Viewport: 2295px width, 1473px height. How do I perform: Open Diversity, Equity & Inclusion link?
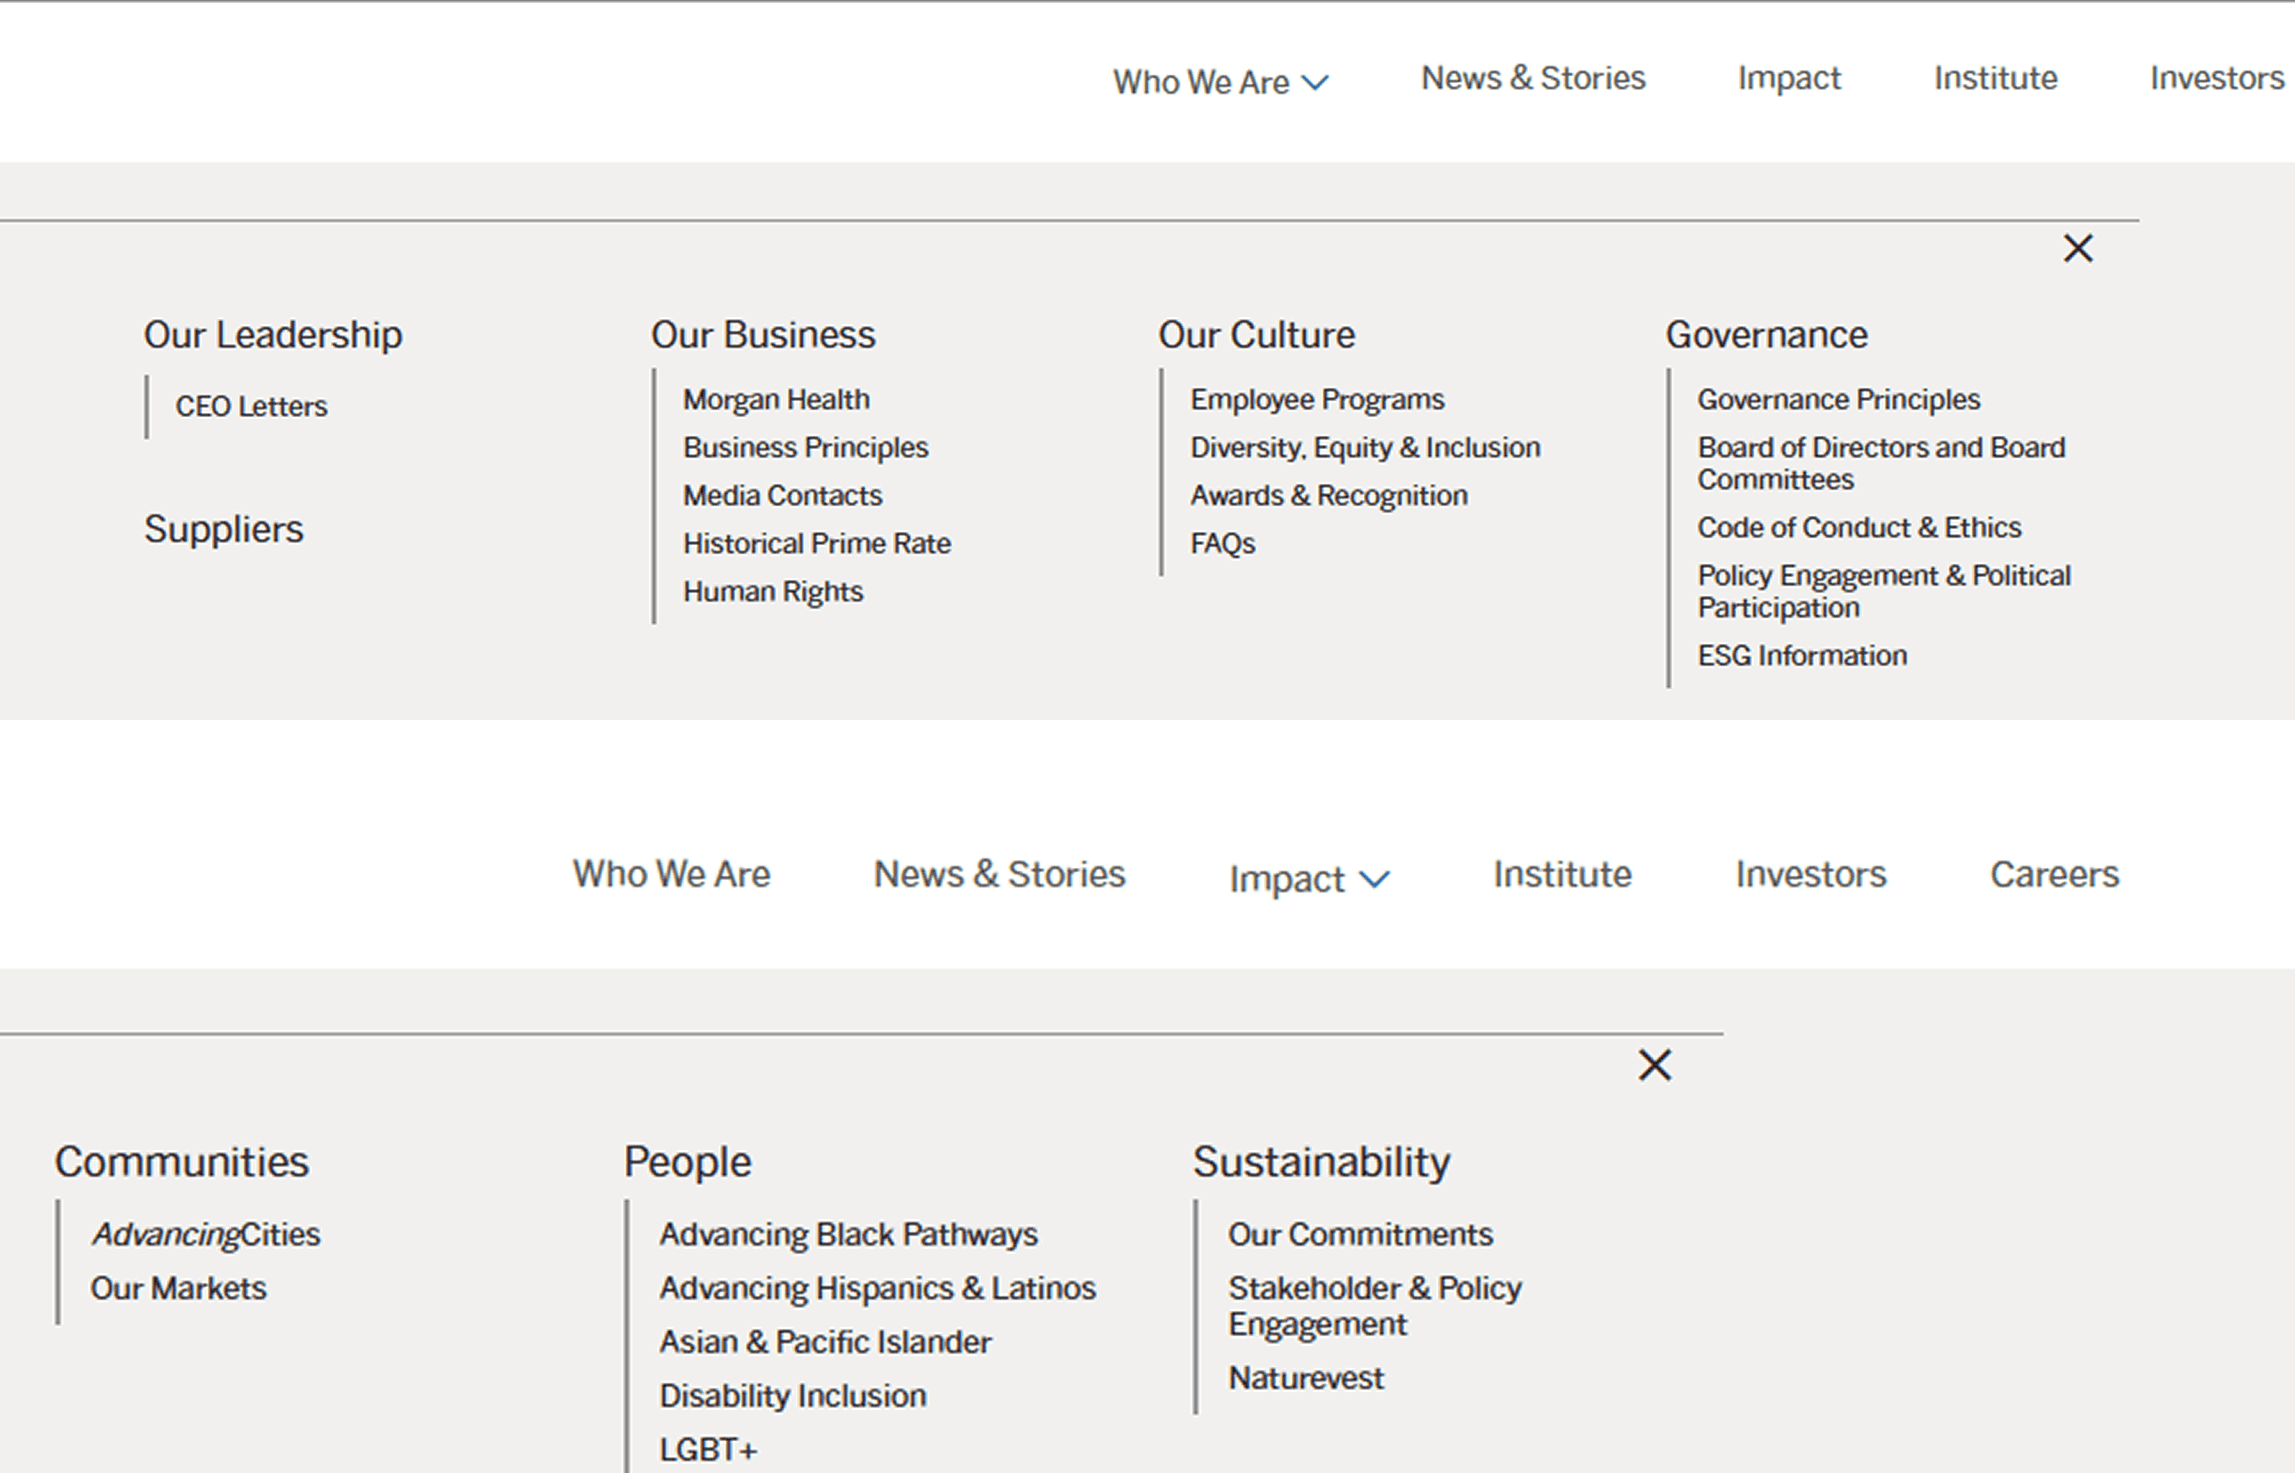click(1364, 447)
